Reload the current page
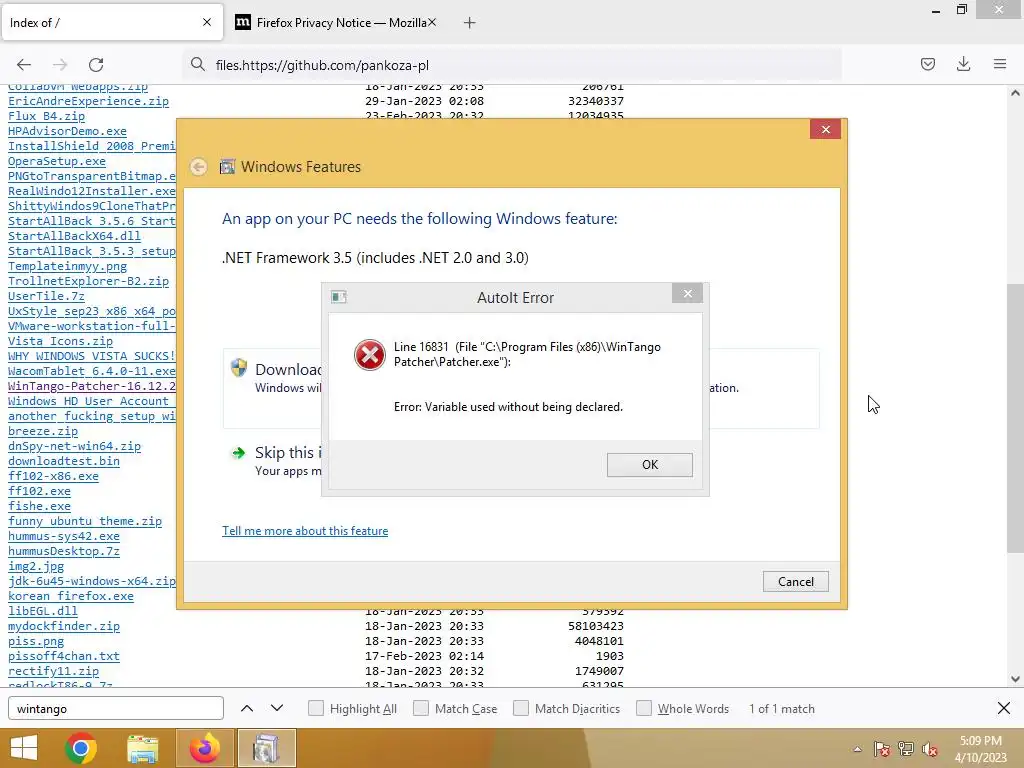Viewport: 1024px width, 768px height. pos(96,65)
